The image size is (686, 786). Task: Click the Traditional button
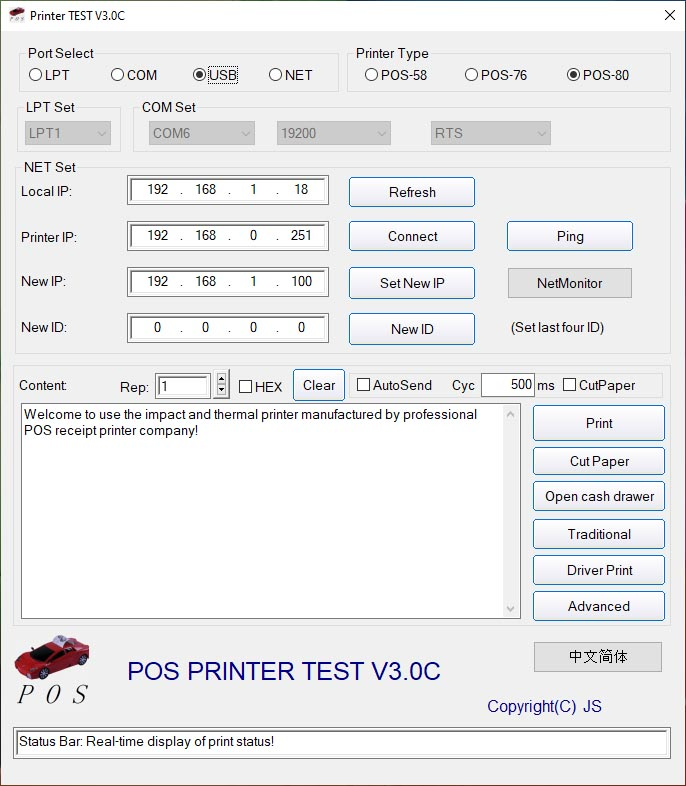599,534
